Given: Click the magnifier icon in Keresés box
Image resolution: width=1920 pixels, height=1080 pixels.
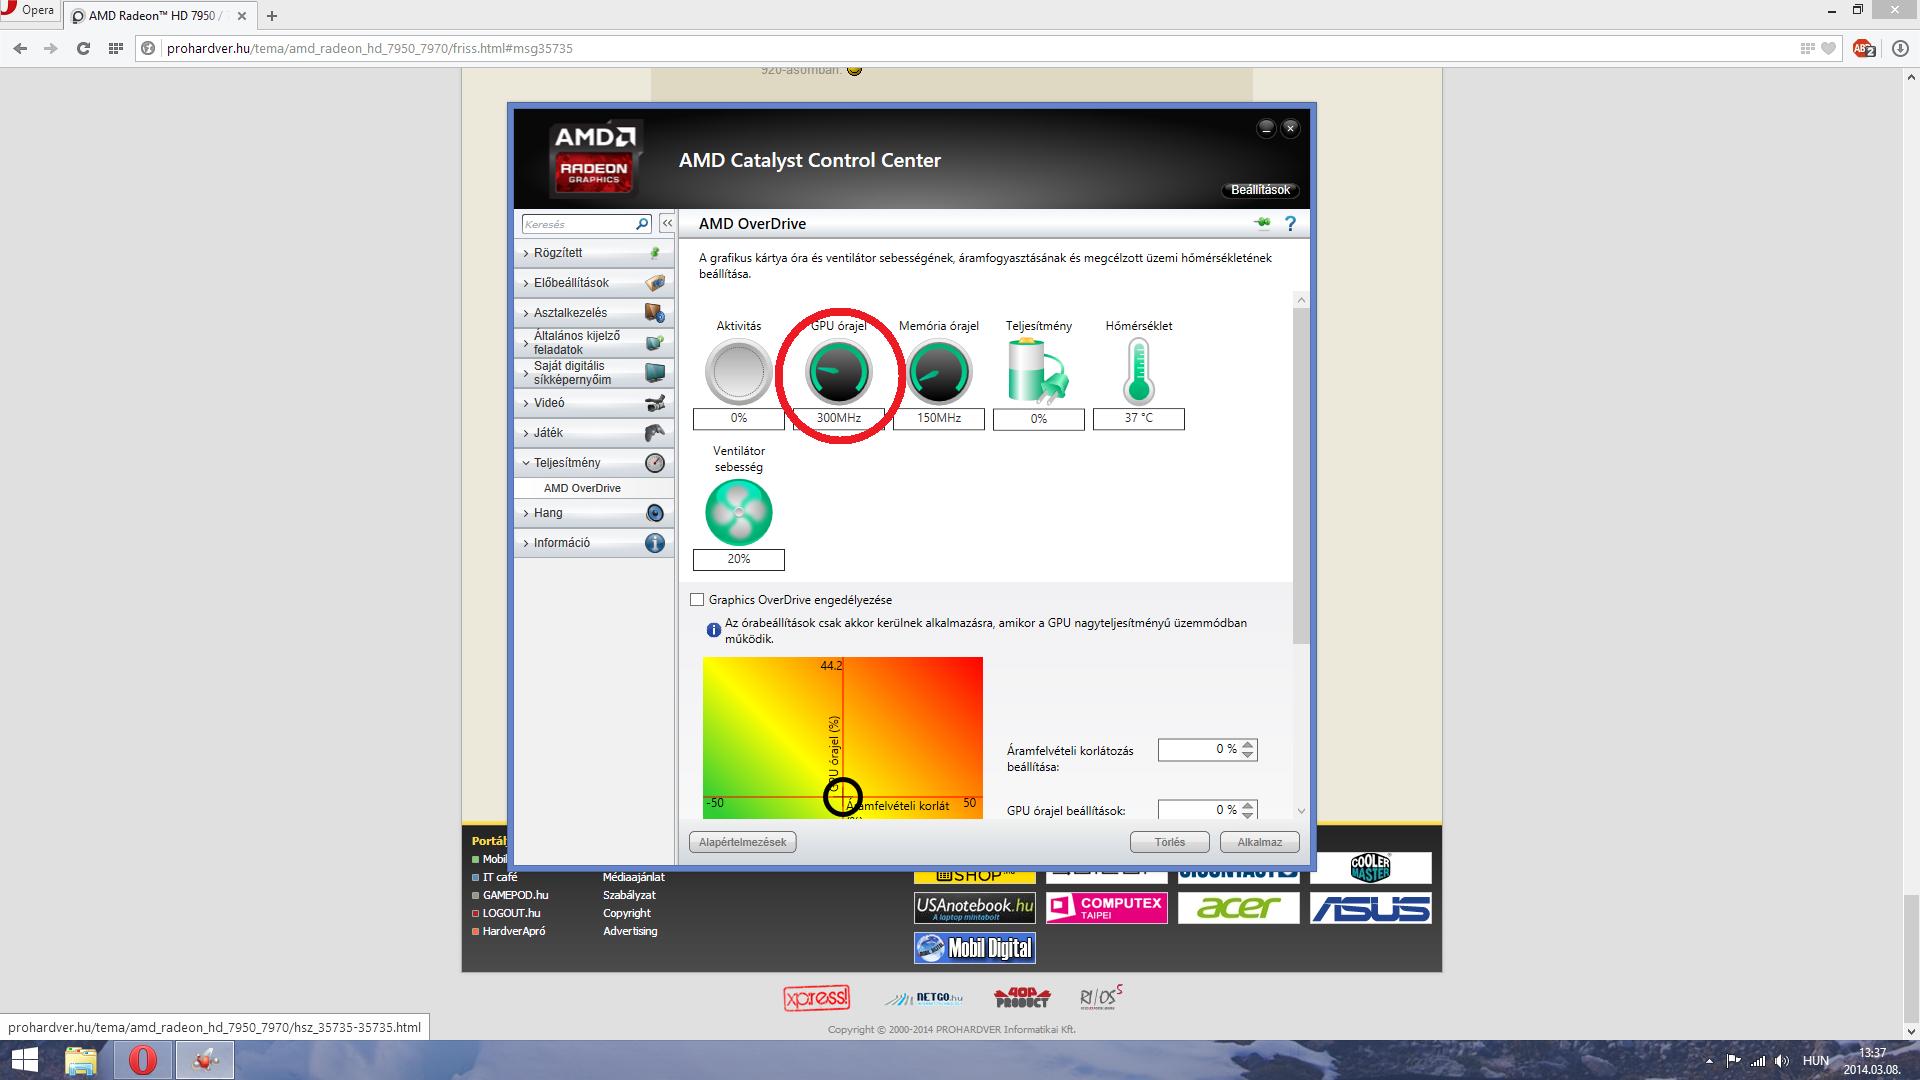Looking at the screenshot, I should [x=642, y=224].
